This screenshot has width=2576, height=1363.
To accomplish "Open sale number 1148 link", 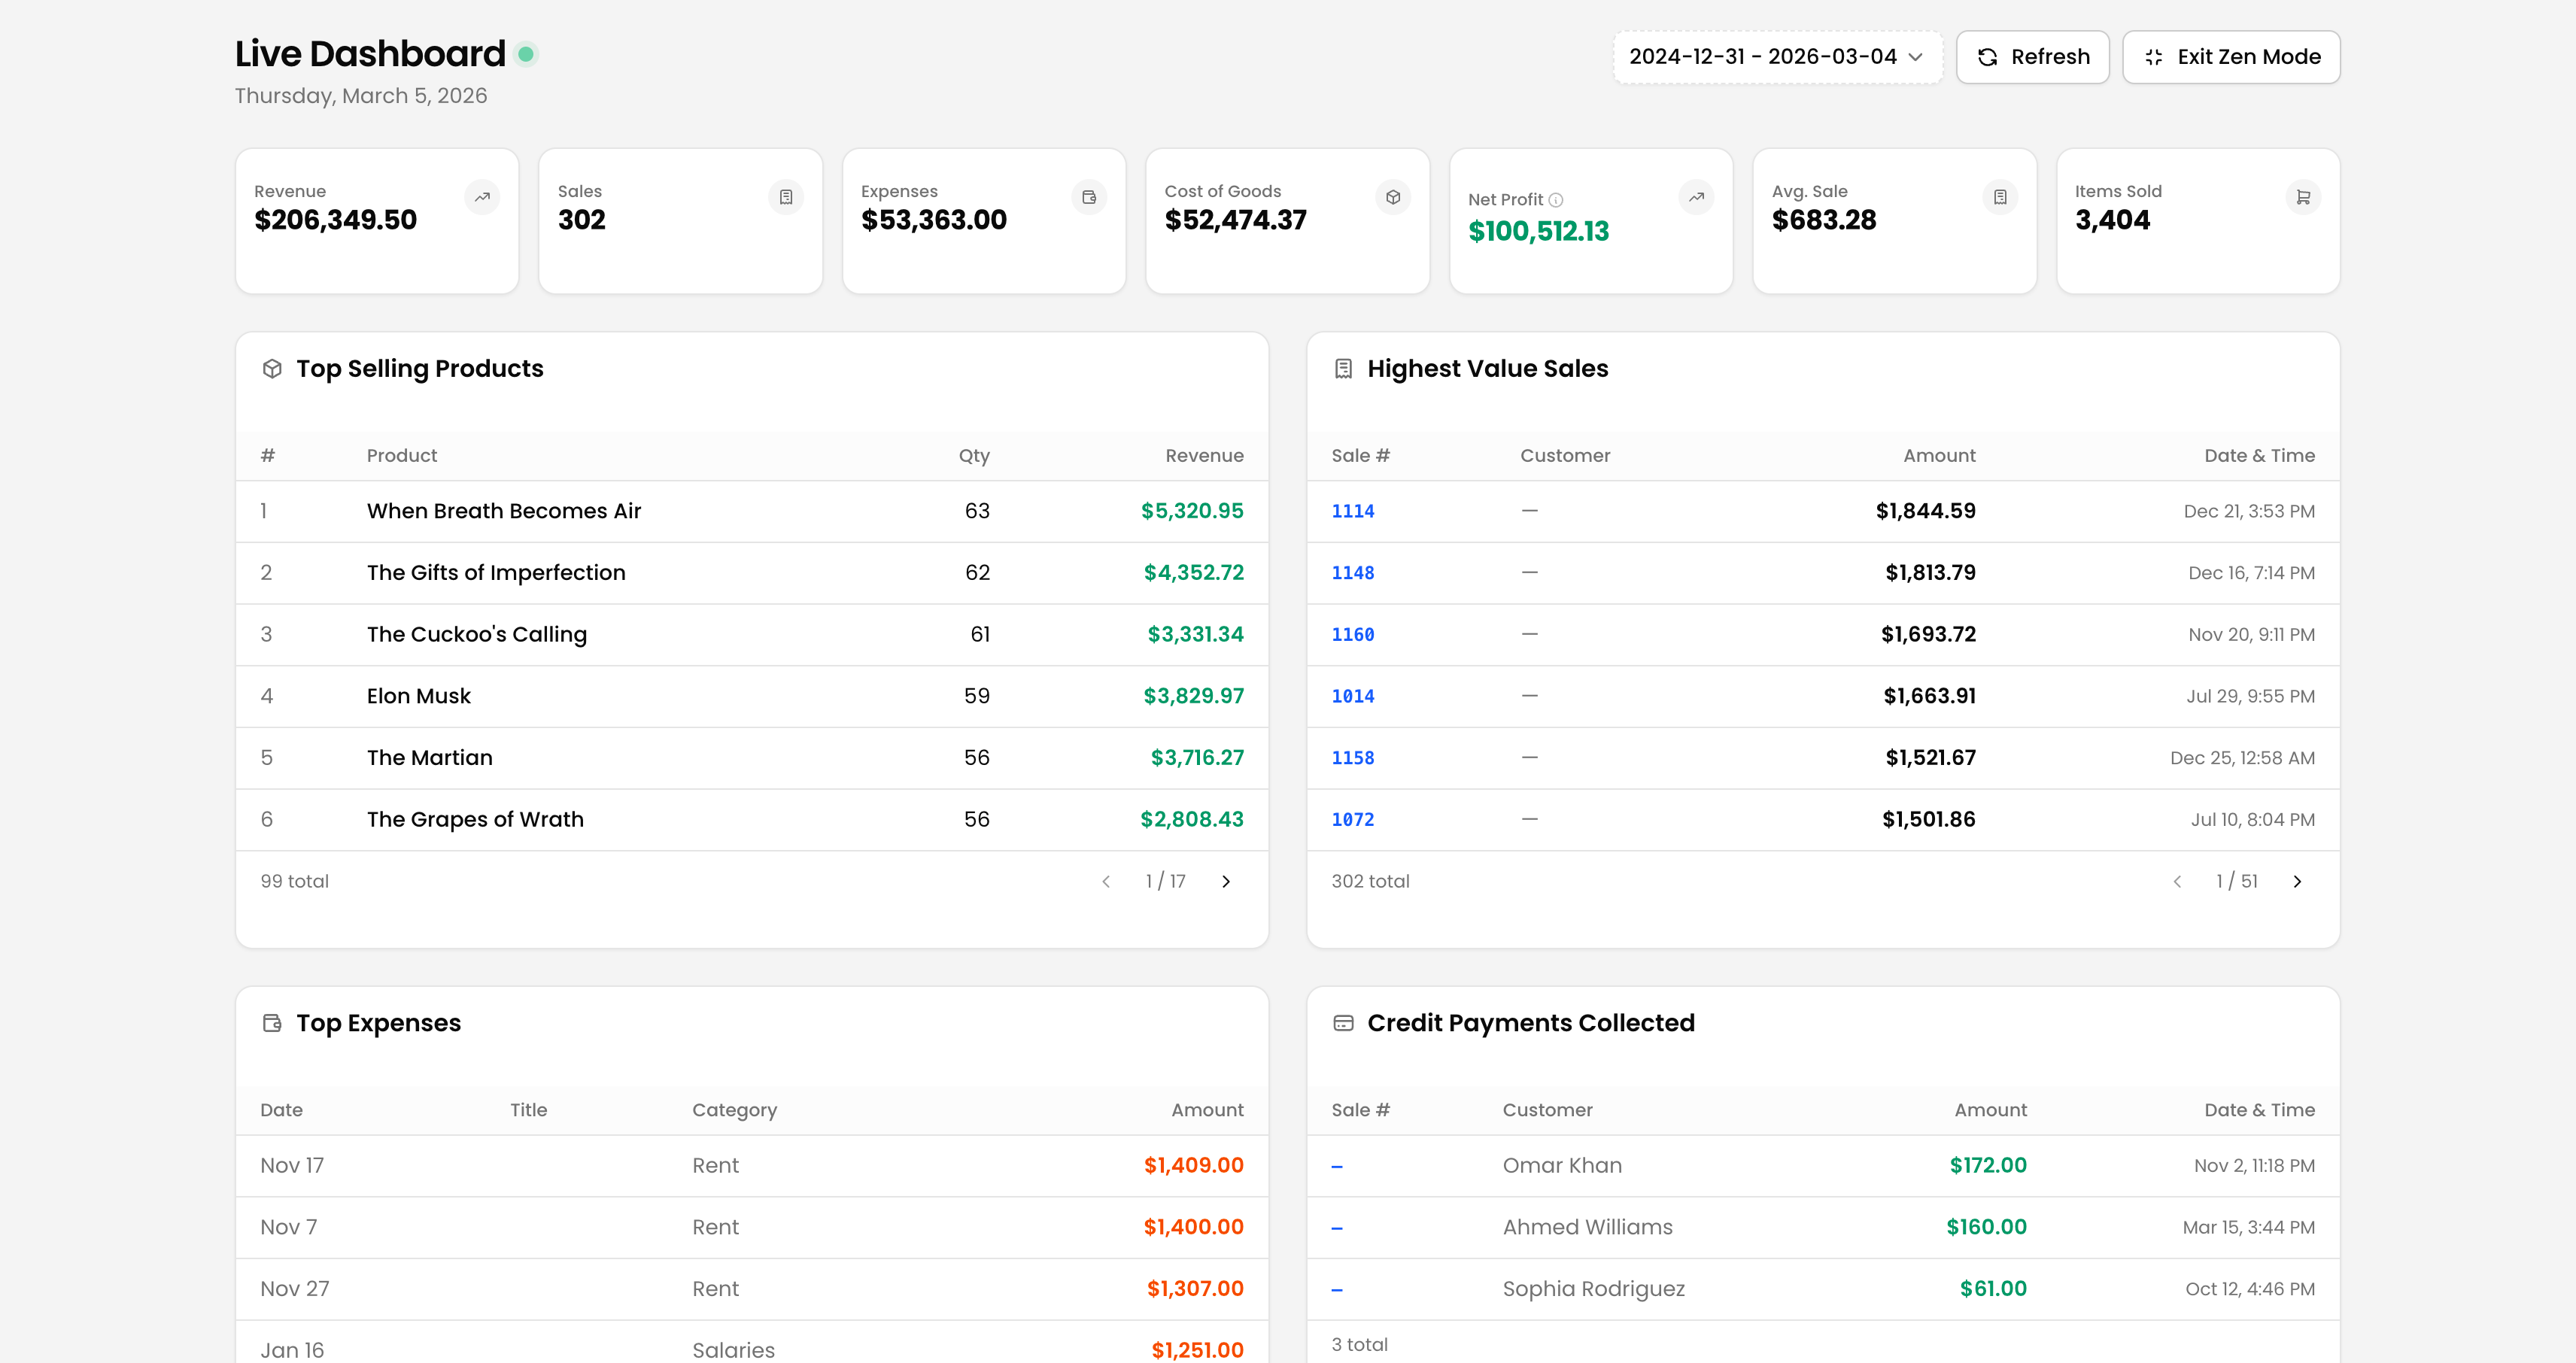I will (1352, 573).
